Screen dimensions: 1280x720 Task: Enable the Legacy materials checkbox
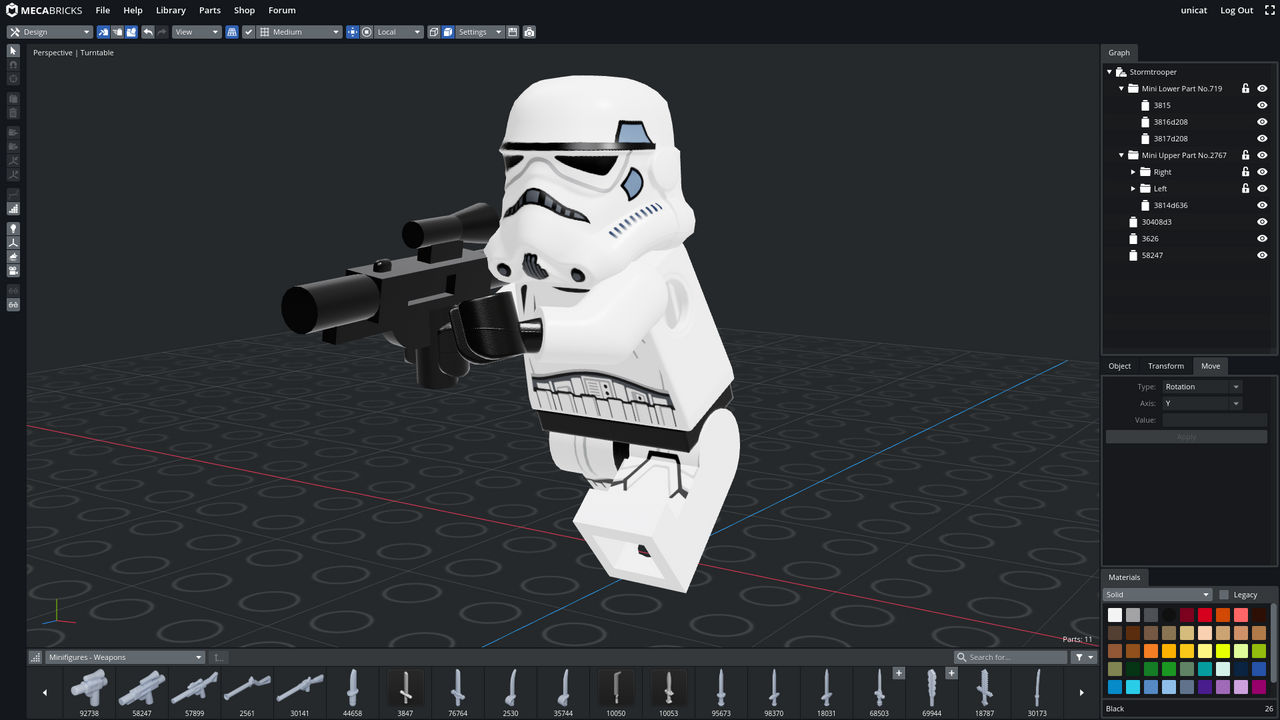pos(1223,595)
